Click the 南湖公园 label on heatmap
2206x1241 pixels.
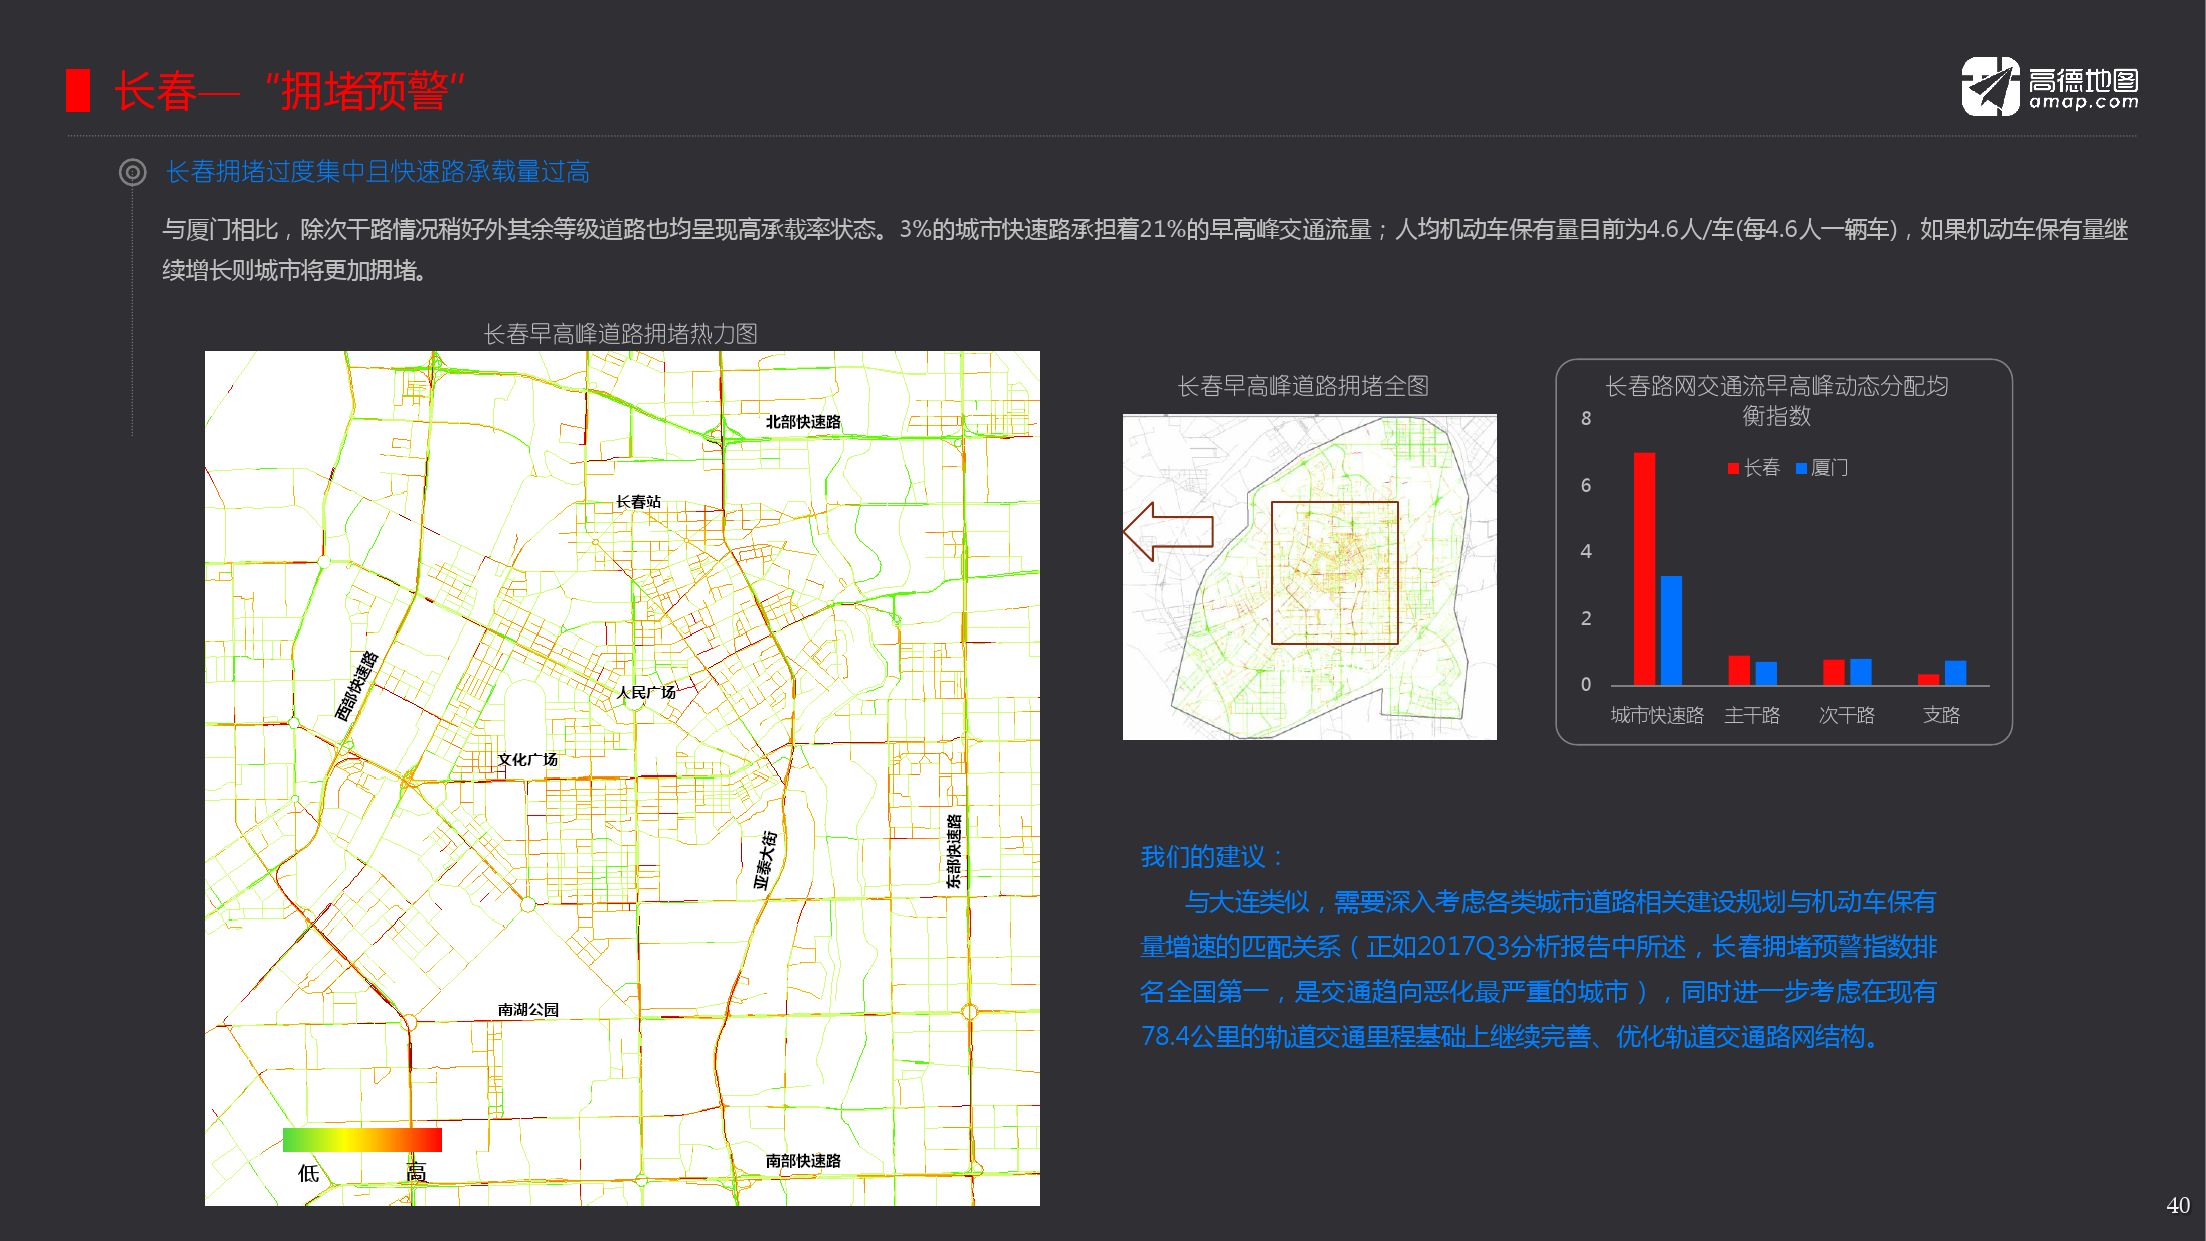pos(528,1010)
